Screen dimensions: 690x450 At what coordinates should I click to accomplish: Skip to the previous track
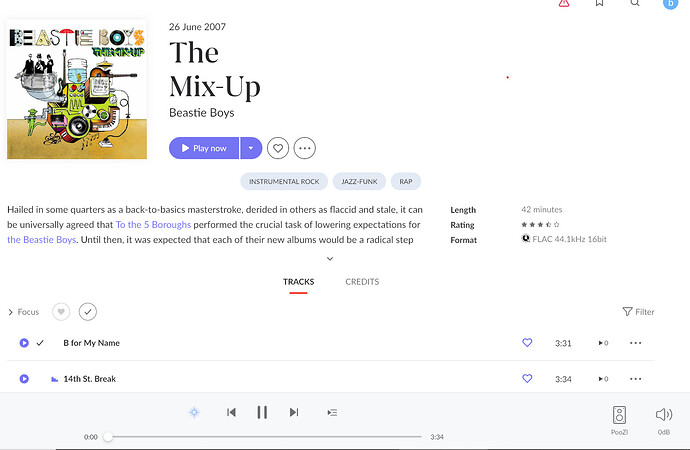click(x=231, y=413)
